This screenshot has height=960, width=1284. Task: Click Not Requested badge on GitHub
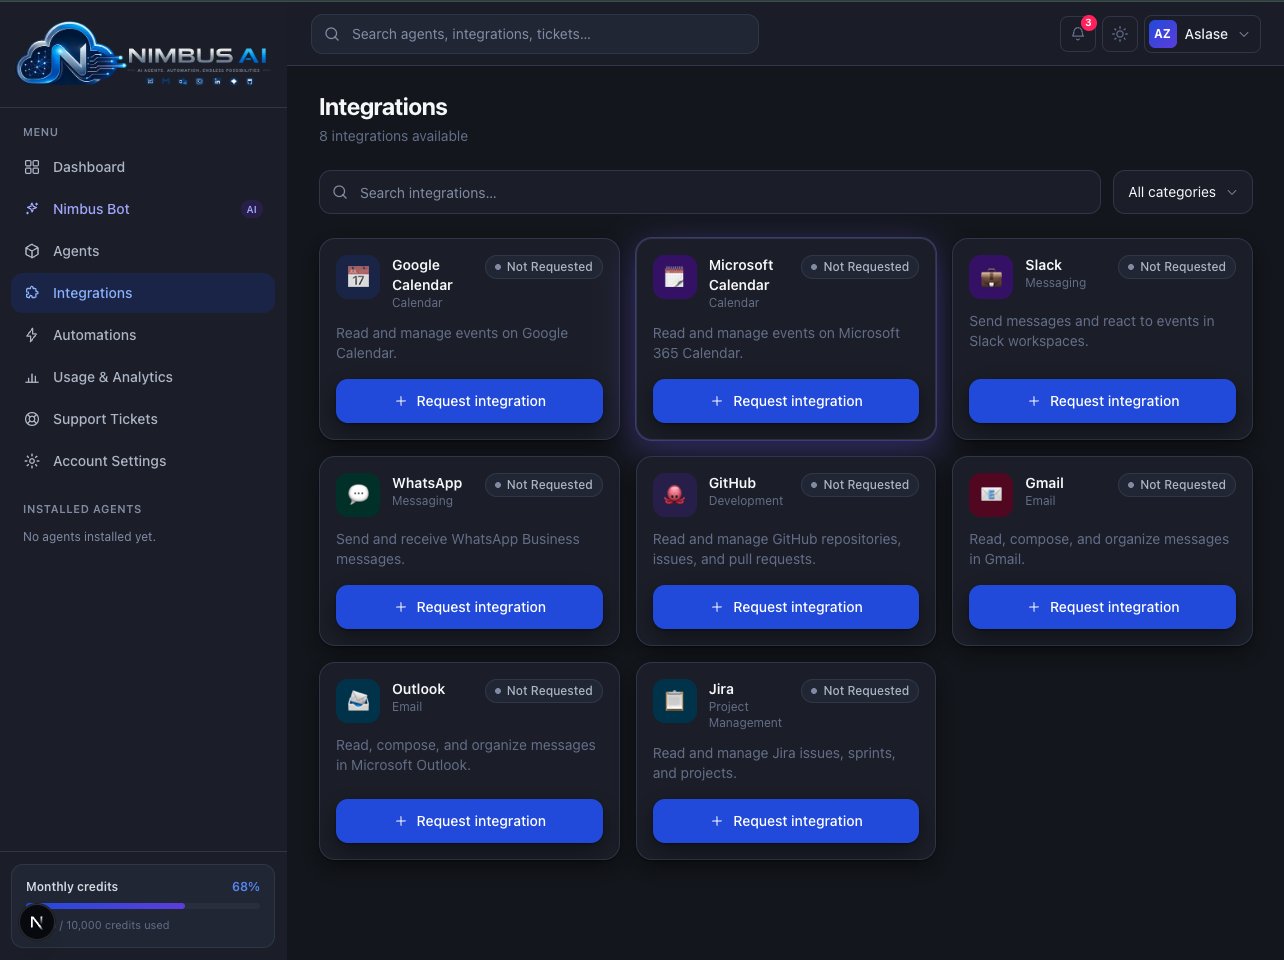860,485
